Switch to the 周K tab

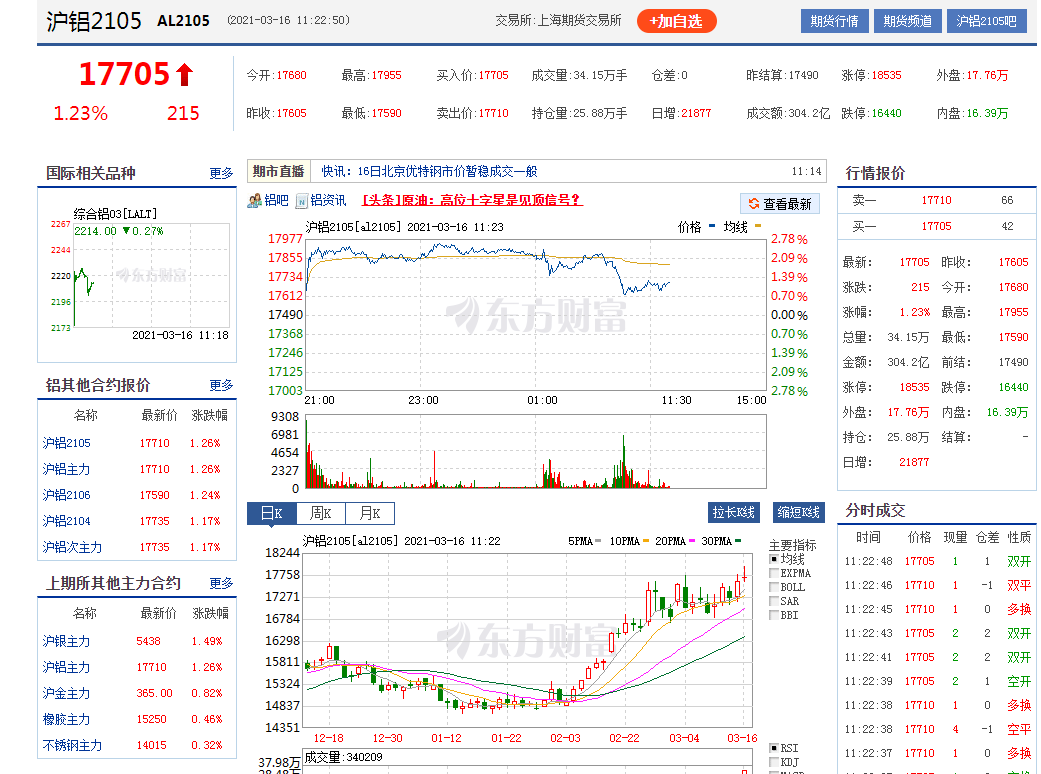pos(321,513)
